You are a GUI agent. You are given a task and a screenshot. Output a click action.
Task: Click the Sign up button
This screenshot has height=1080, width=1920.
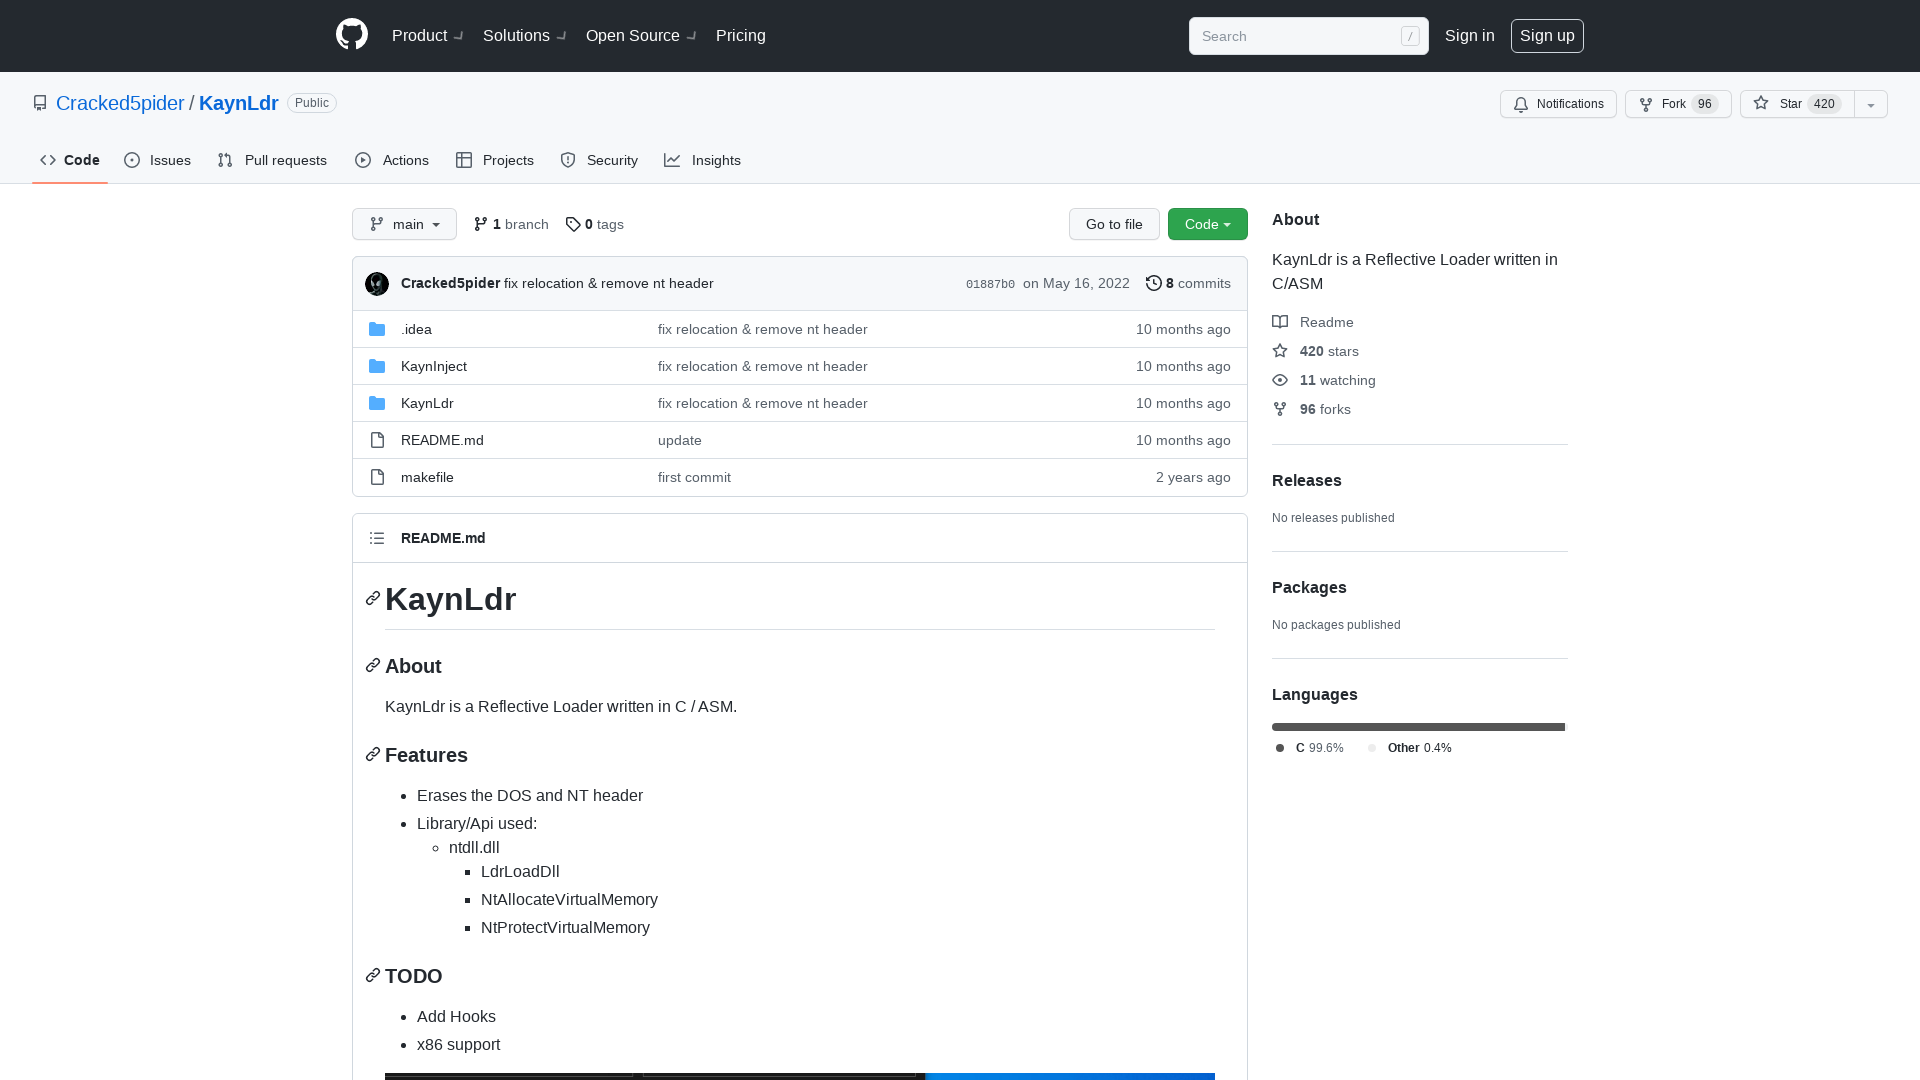point(1547,36)
